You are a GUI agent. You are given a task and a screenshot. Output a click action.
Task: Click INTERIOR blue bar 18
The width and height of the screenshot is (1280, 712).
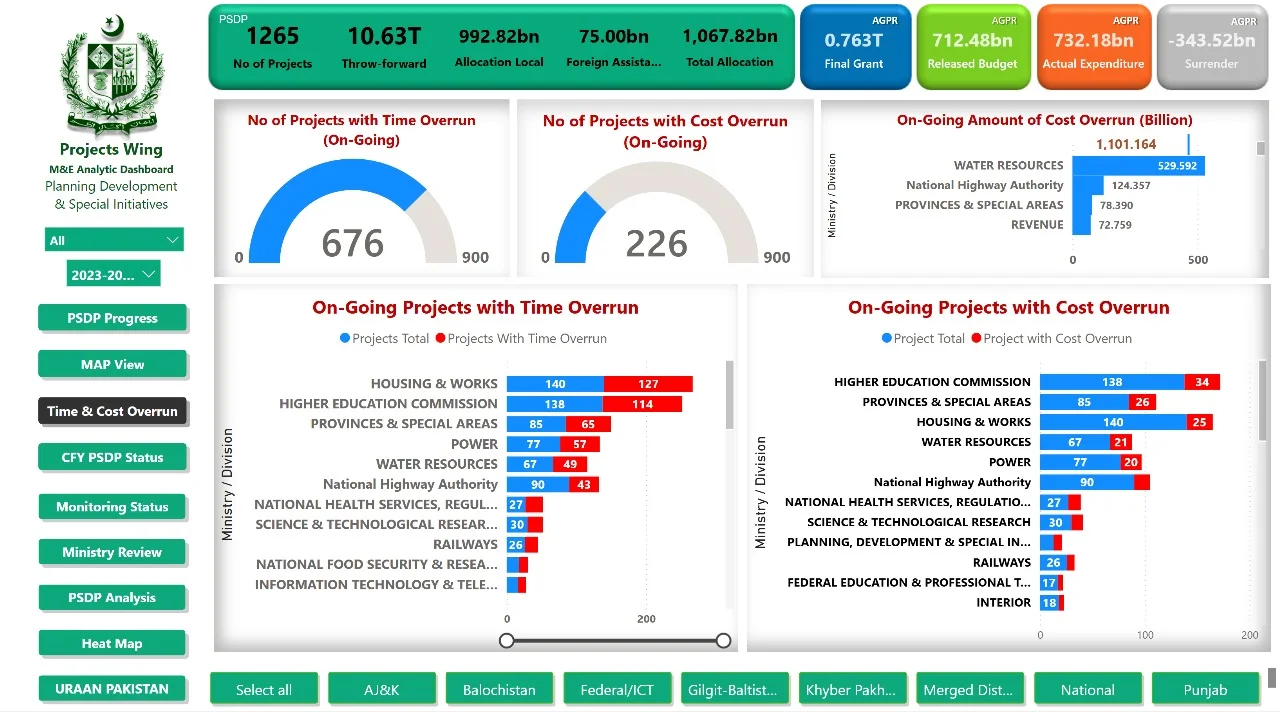coord(1049,603)
